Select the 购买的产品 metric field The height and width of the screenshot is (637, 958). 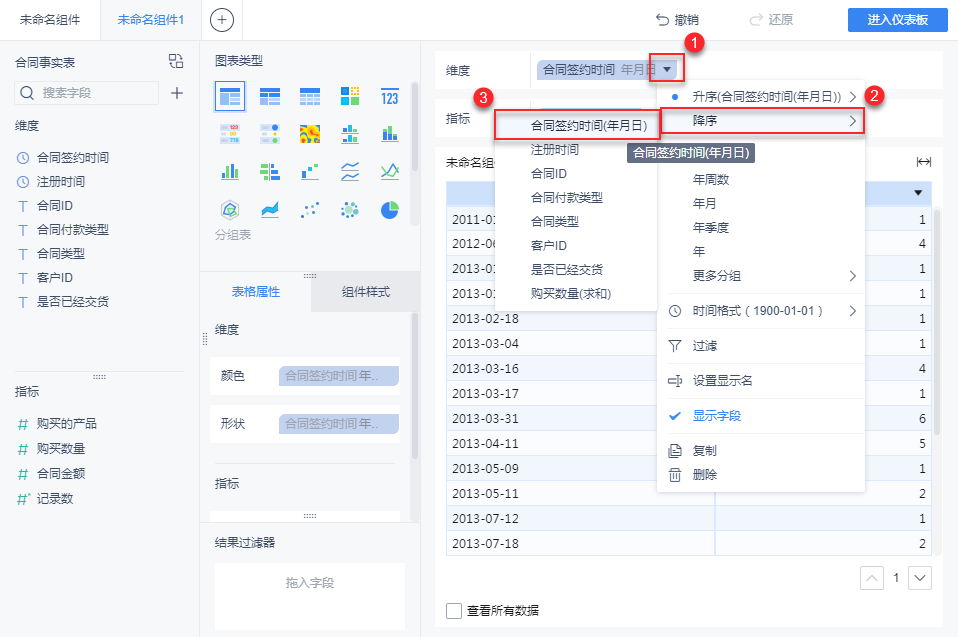click(x=66, y=423)
